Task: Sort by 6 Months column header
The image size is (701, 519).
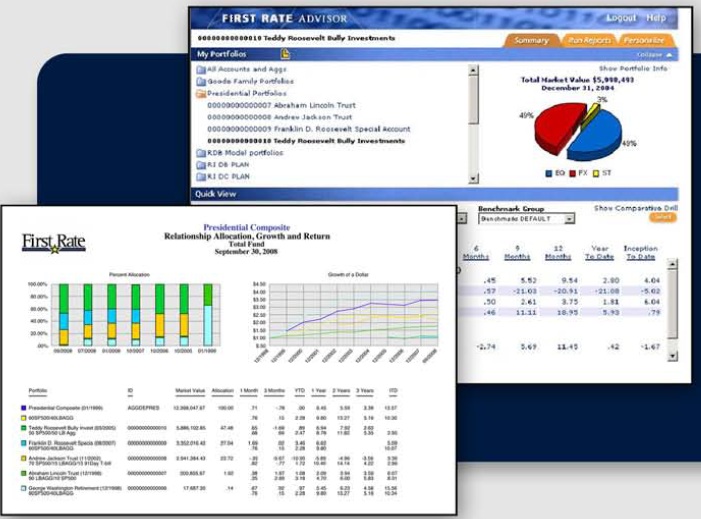Action: (x=476, y=253)
